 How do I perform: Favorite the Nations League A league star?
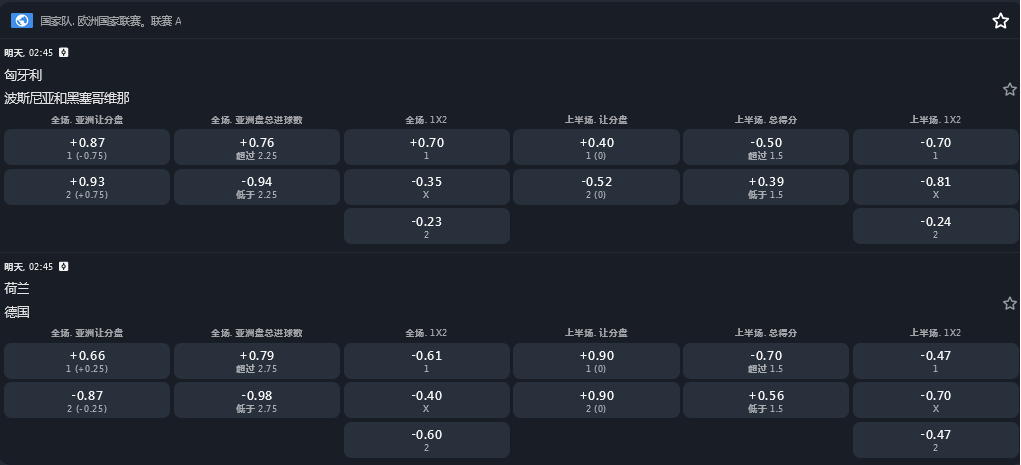pyautogui.click(x=1000, y=21)
